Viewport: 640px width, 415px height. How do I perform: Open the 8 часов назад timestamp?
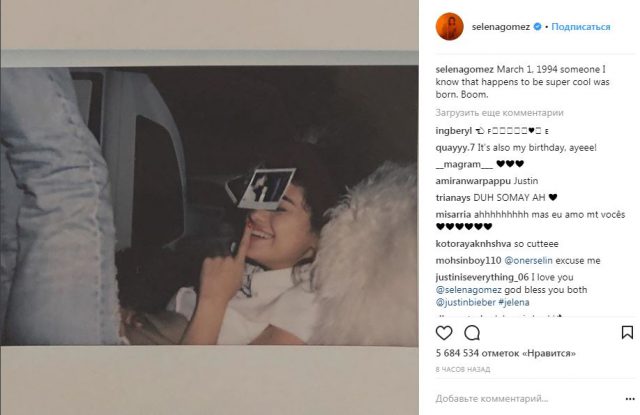pos(463,369)
